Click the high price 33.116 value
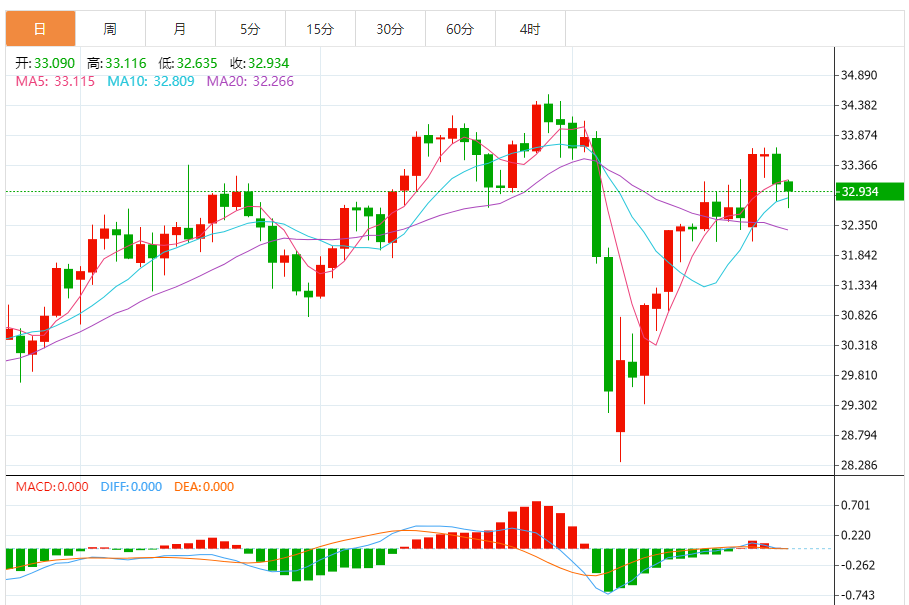909x605 pixels. pyautogui.click(x=126, y=63)
